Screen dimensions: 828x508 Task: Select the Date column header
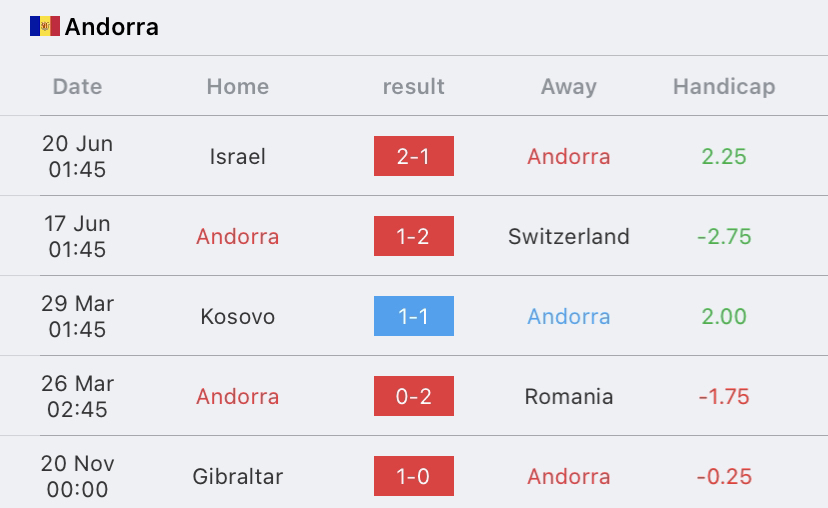tap(77, 87)
